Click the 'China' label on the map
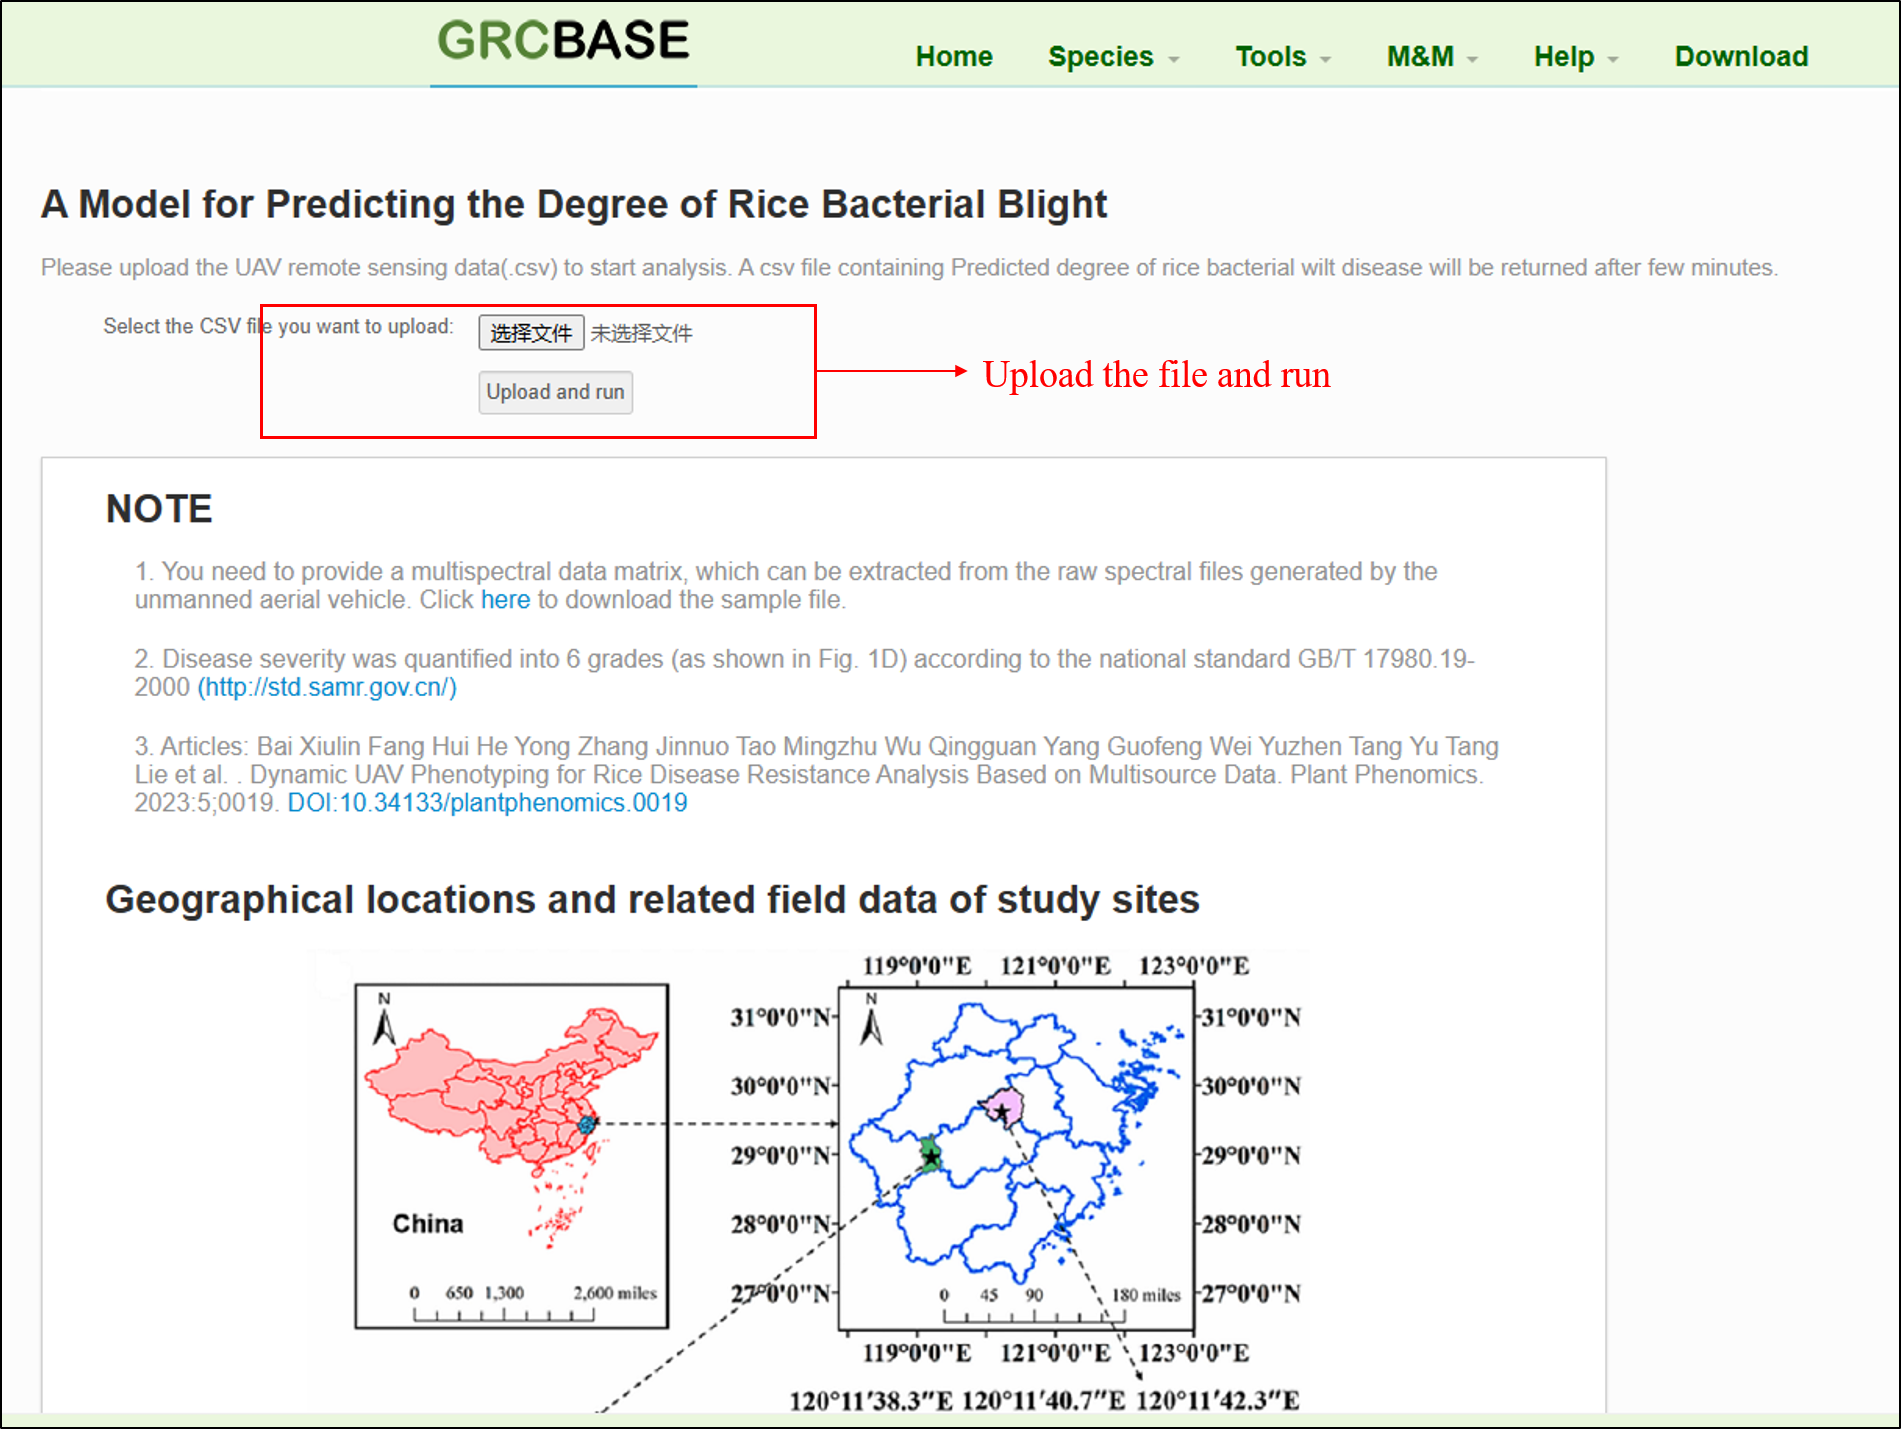Screen dimensions: 1901x1429 click(427, 1224)
